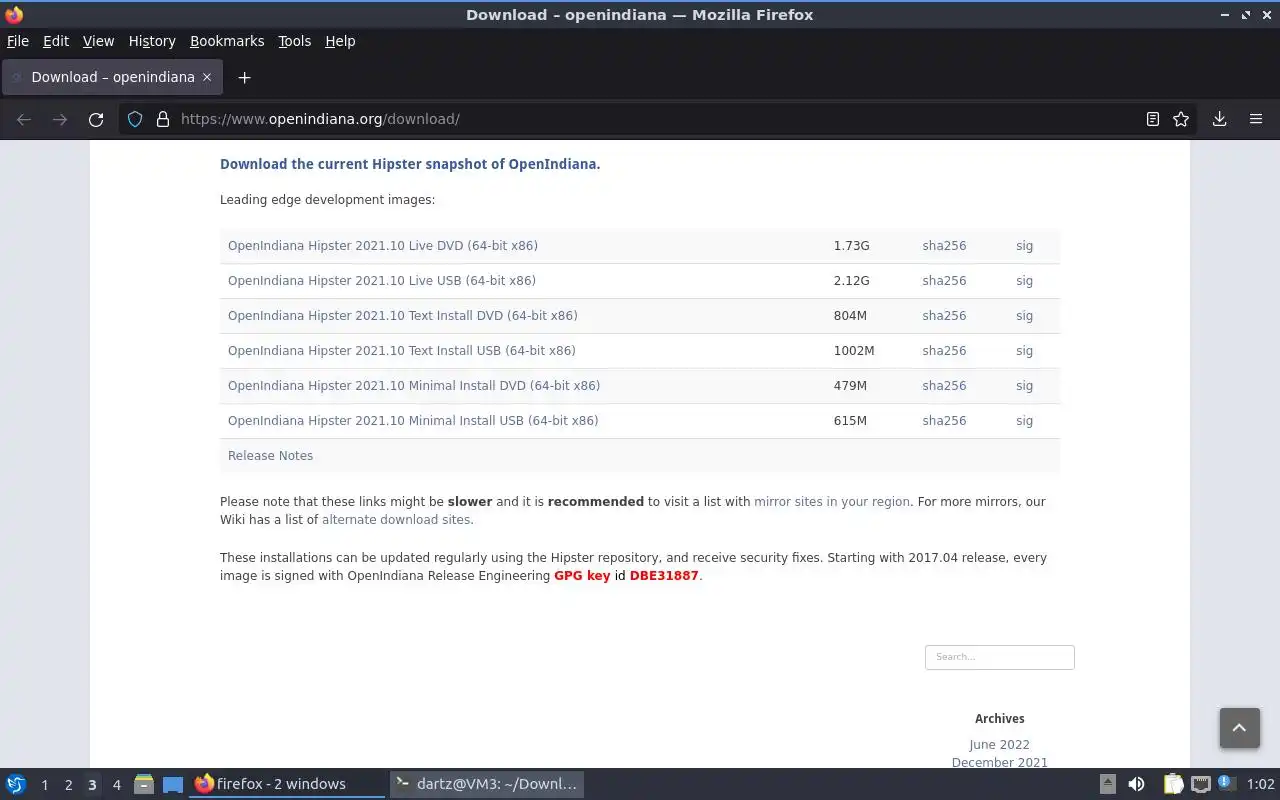
Task: Switch to virtual desktop 2
Action: click(x=68, y=785)
